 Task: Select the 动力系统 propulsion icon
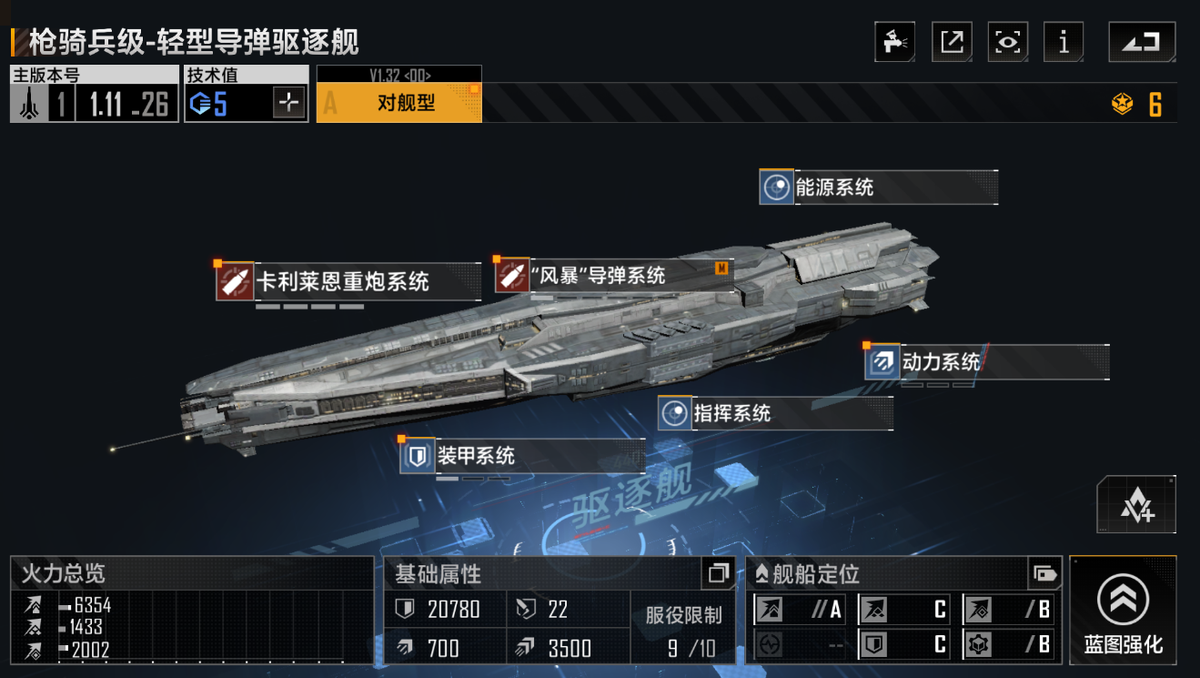882,362
